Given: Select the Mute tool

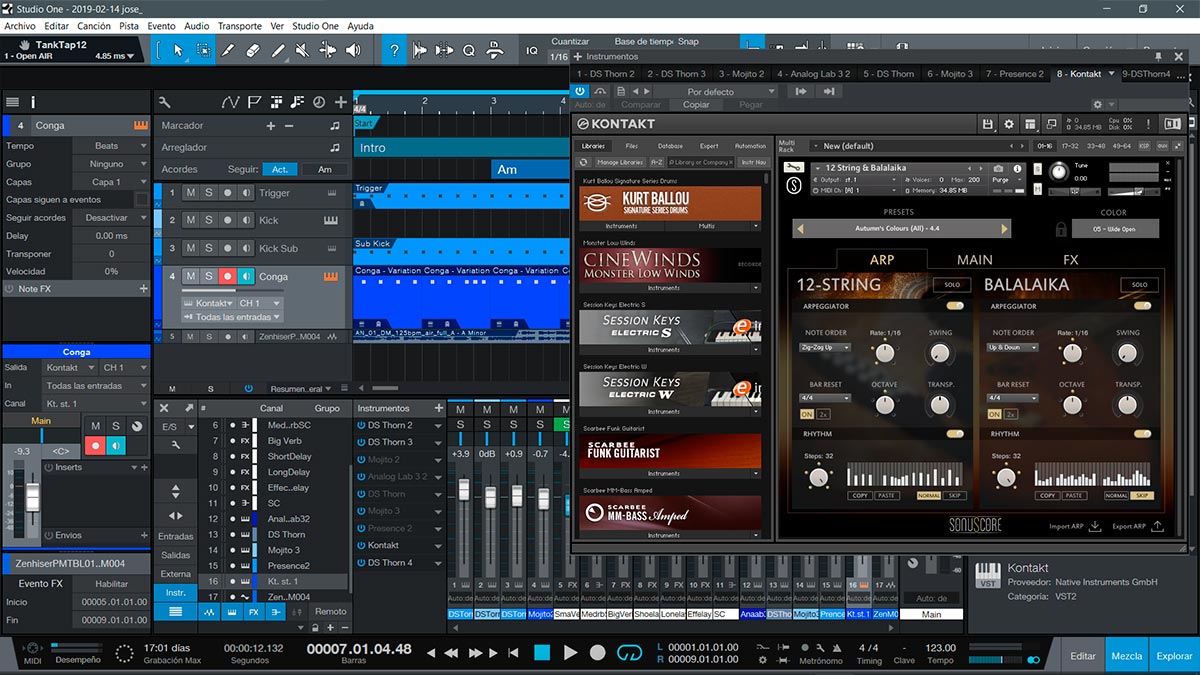Looking at the screenshot, I should [x=304, y=50].
